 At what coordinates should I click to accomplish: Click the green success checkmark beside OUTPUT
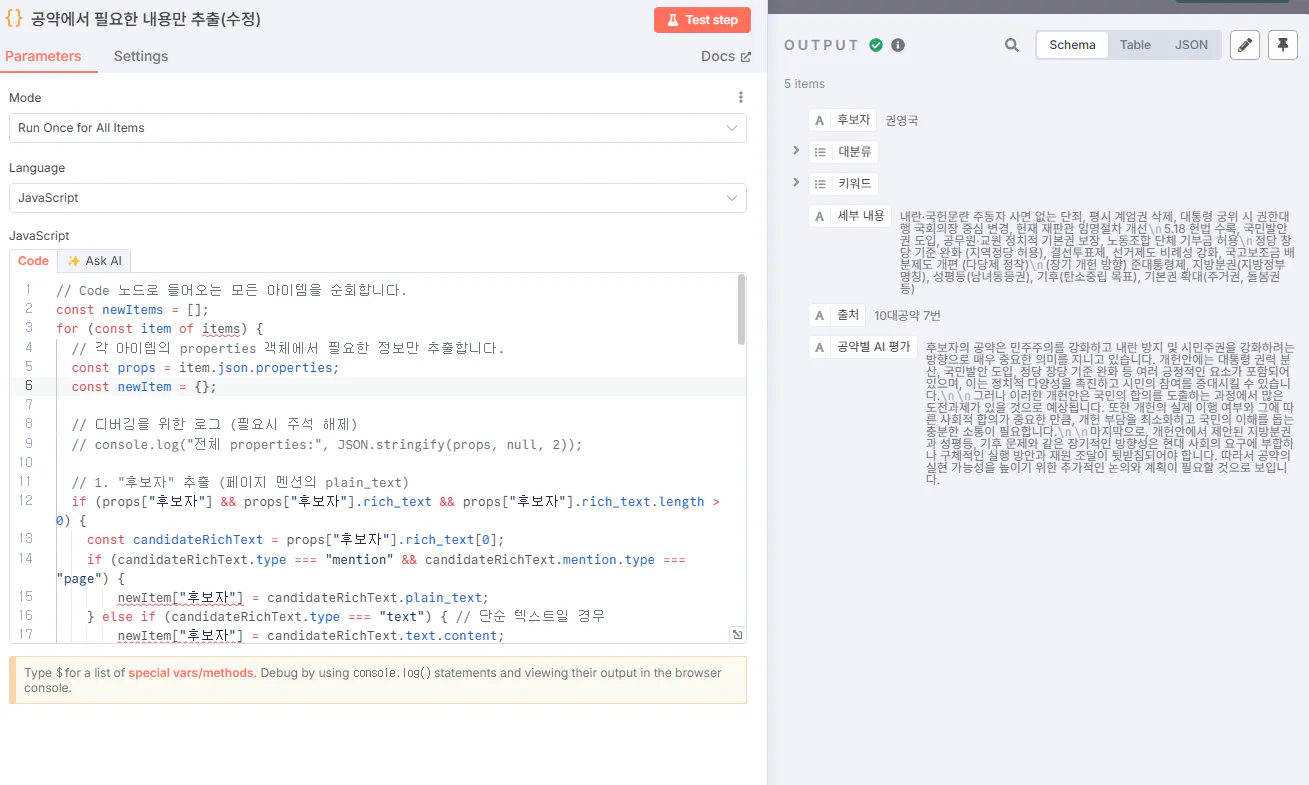[877, 44]
